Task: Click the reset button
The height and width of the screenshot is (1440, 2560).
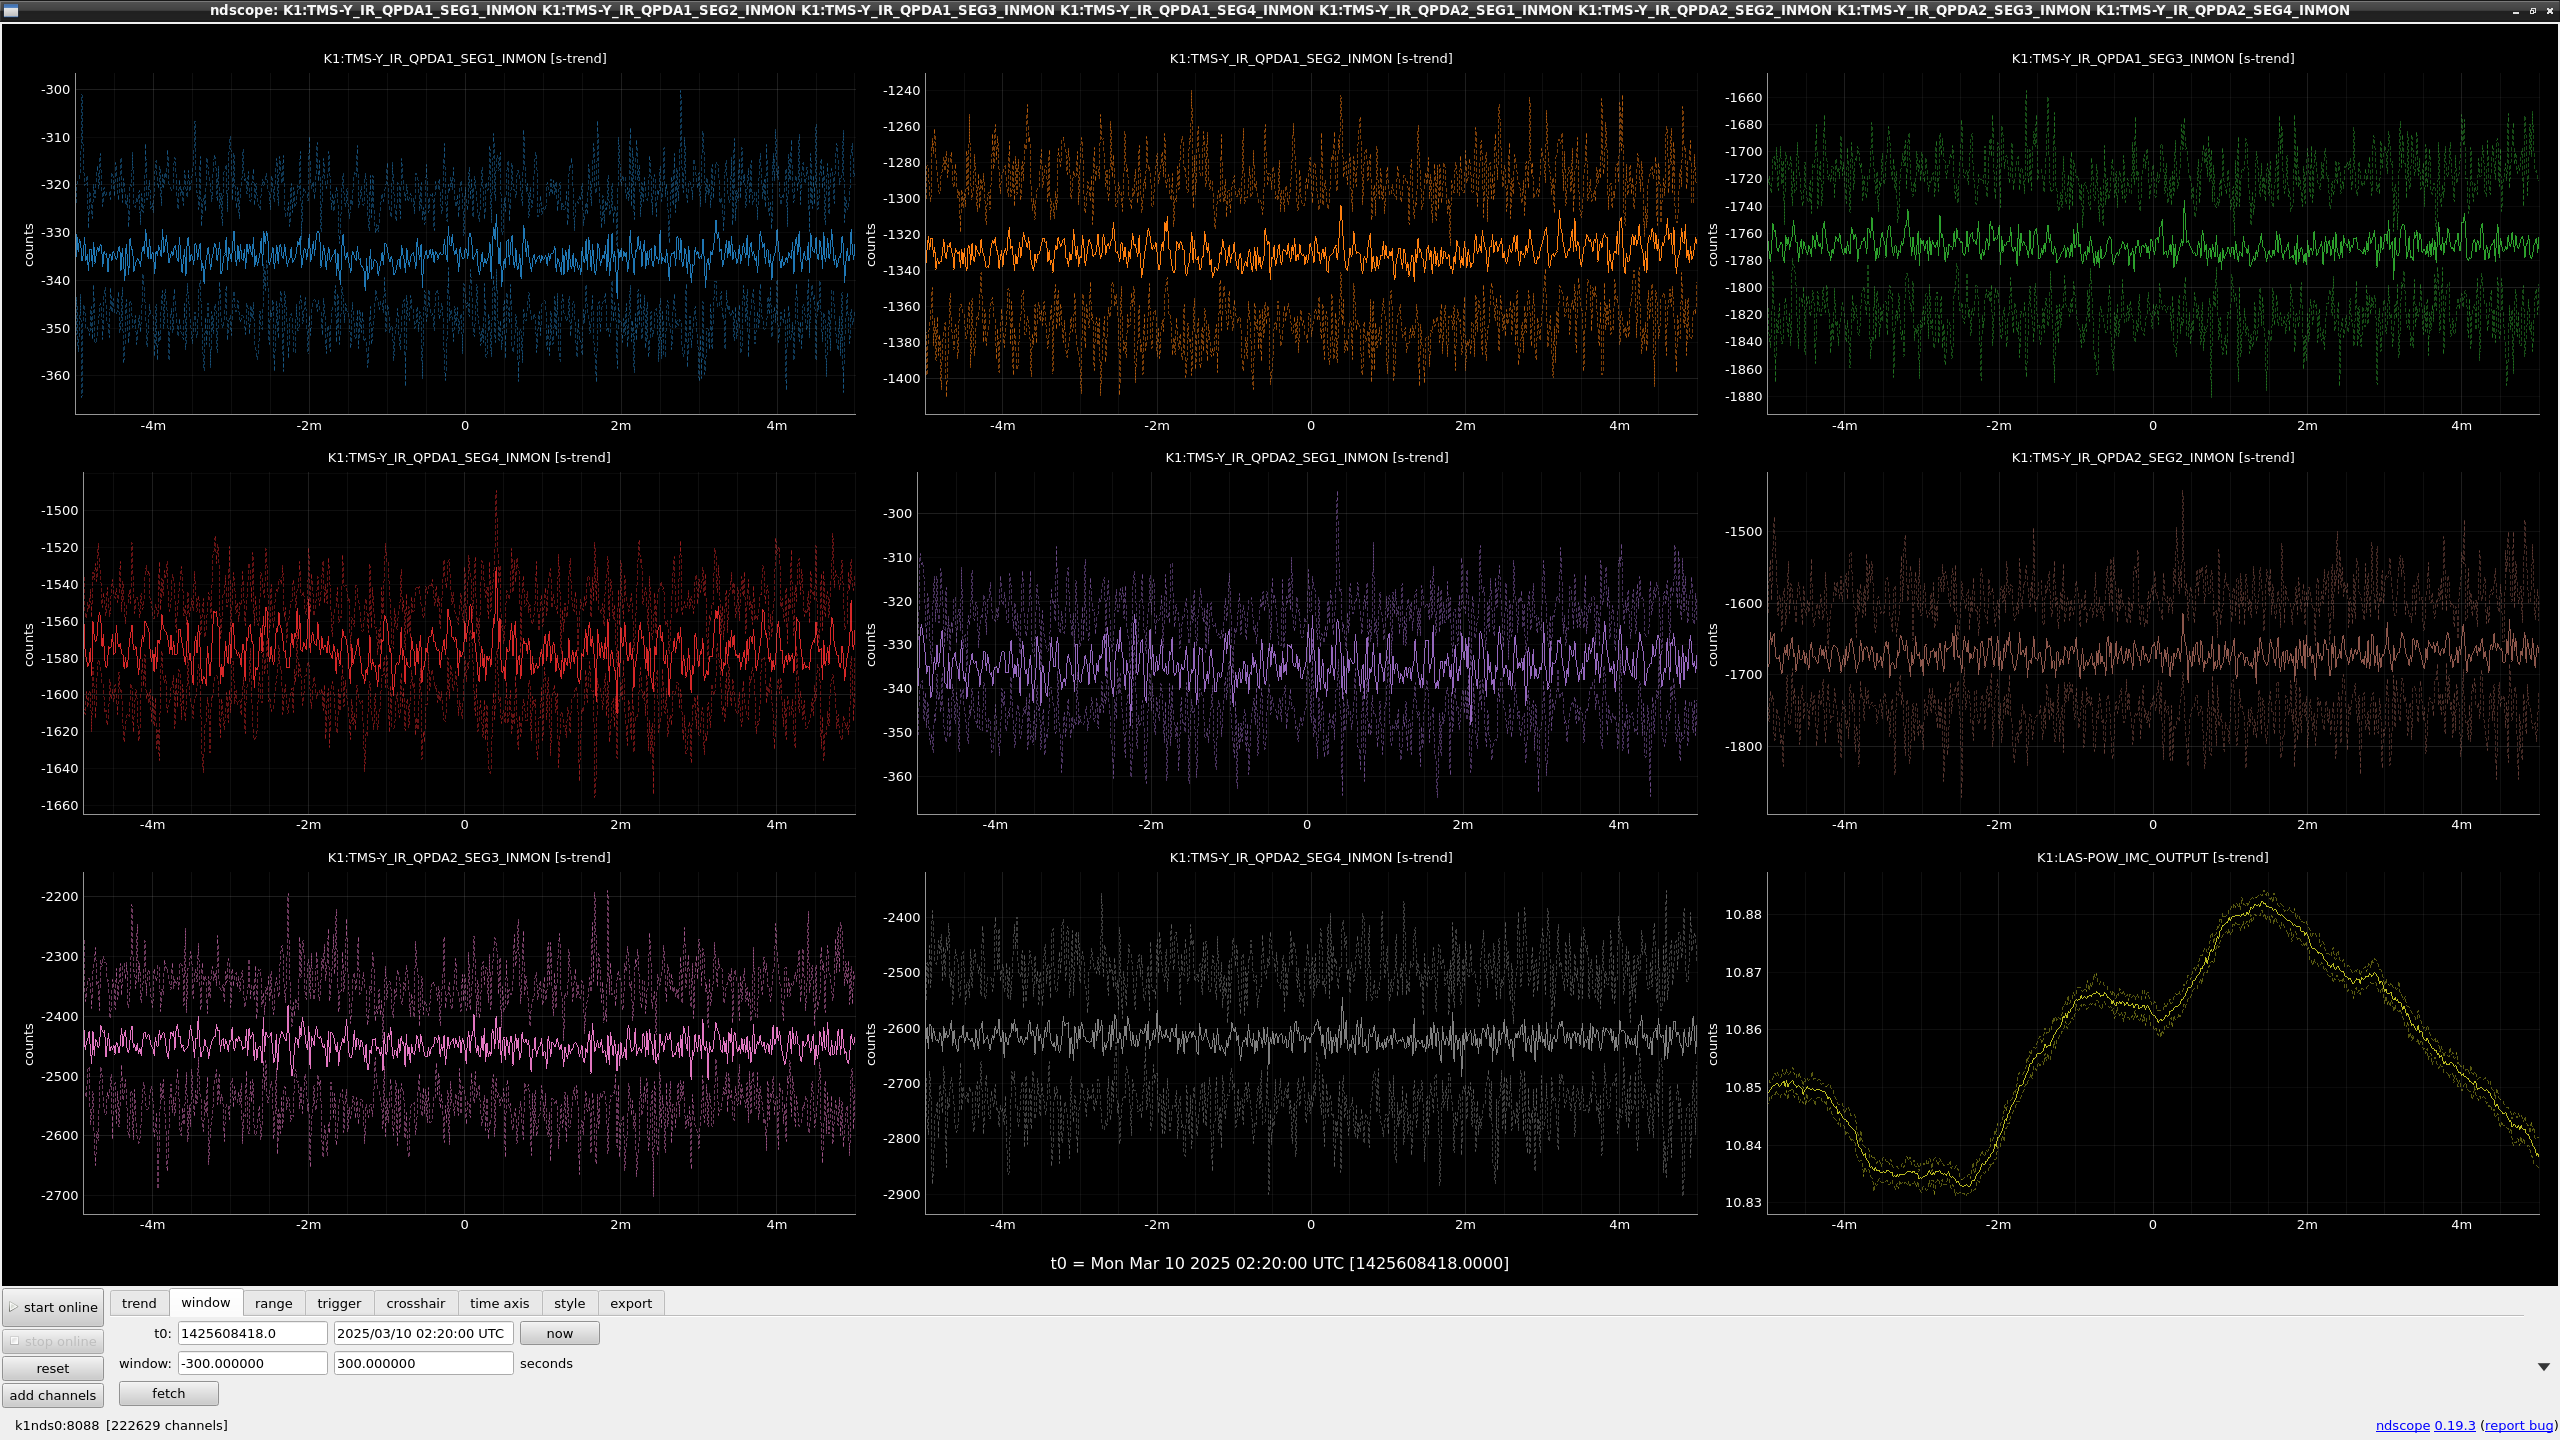Action: [53, 1368]
